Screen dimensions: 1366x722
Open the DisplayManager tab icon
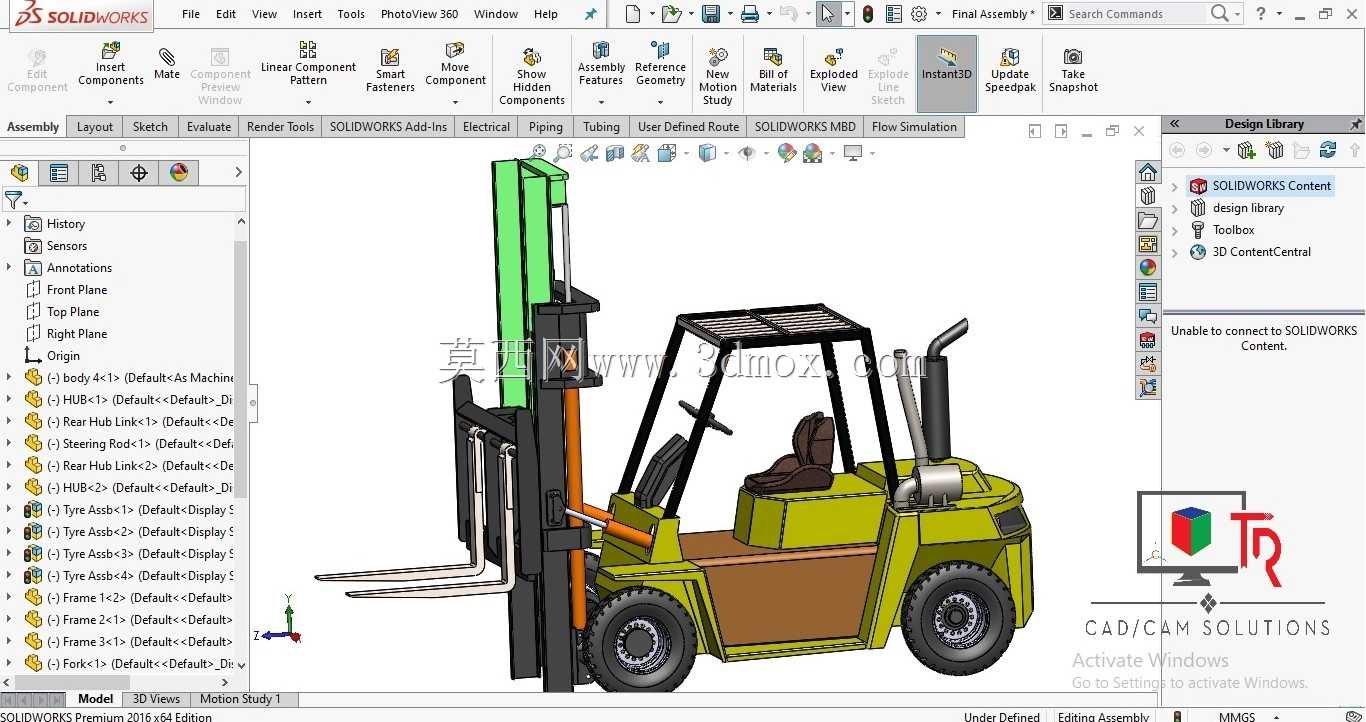[179, 173]
